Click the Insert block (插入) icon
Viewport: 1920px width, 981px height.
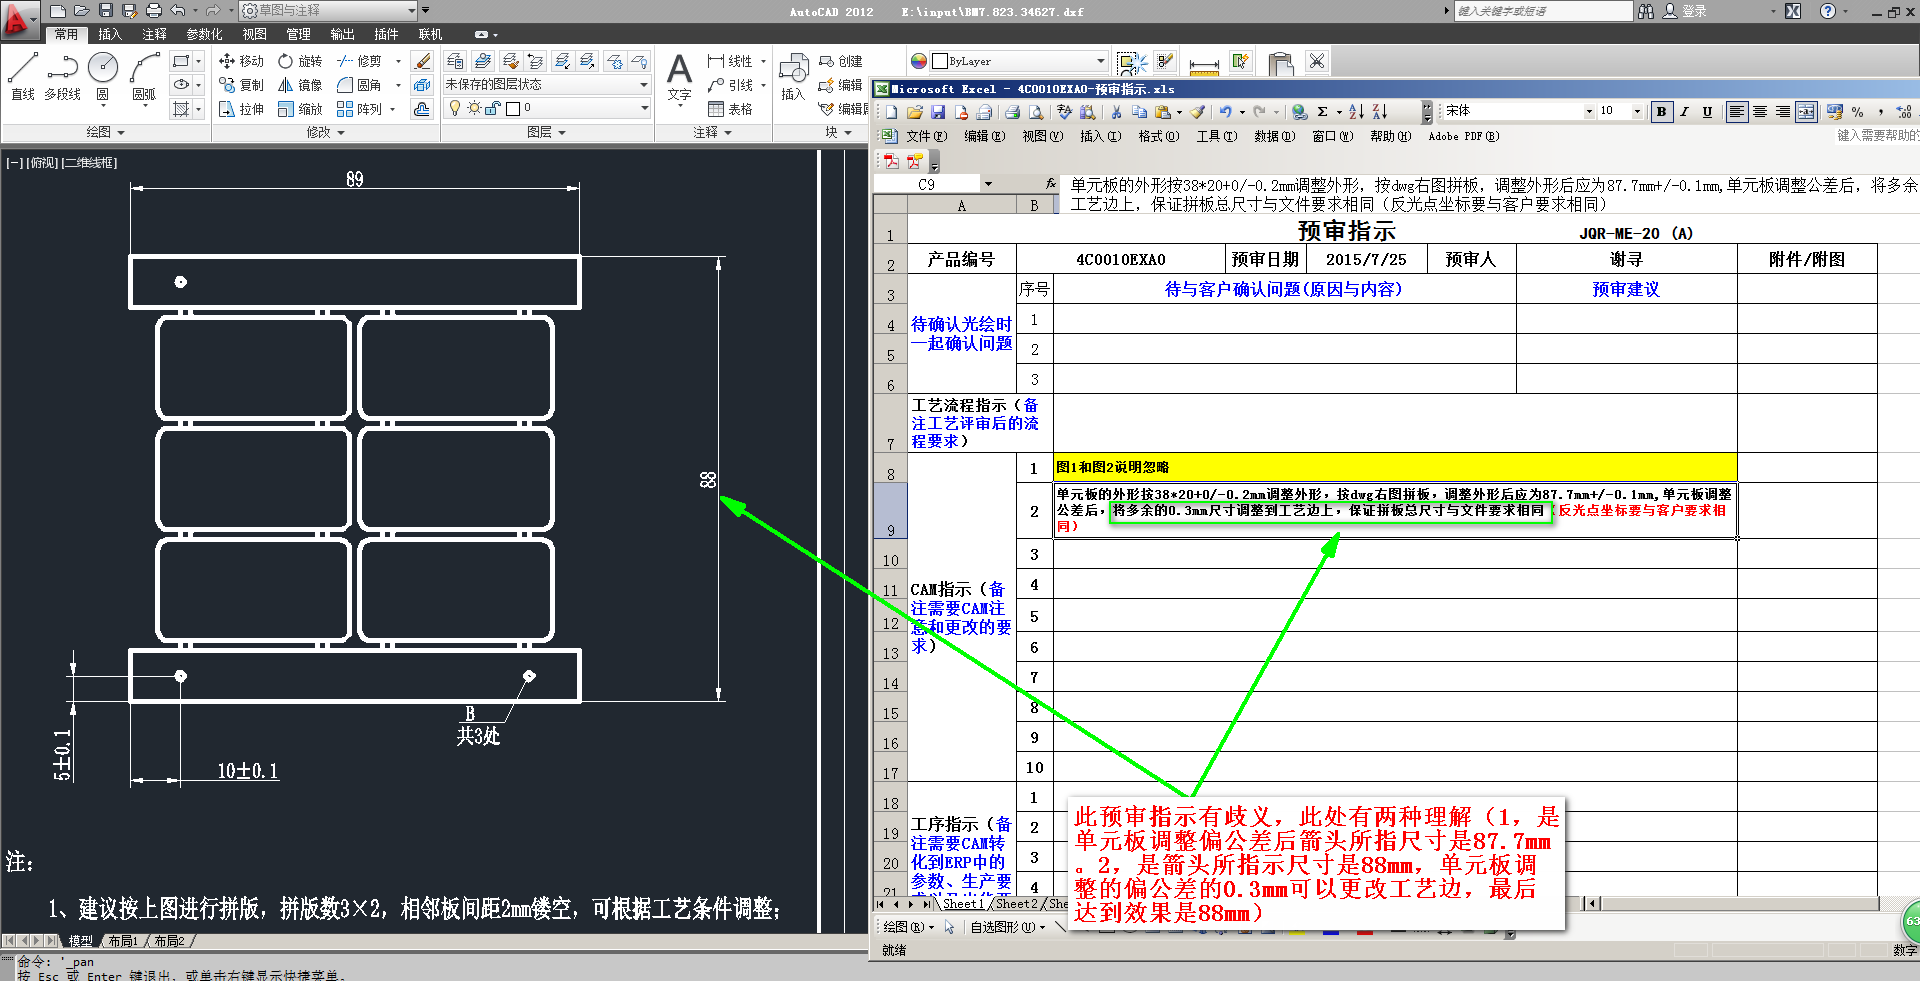click(x=793, y=77)
